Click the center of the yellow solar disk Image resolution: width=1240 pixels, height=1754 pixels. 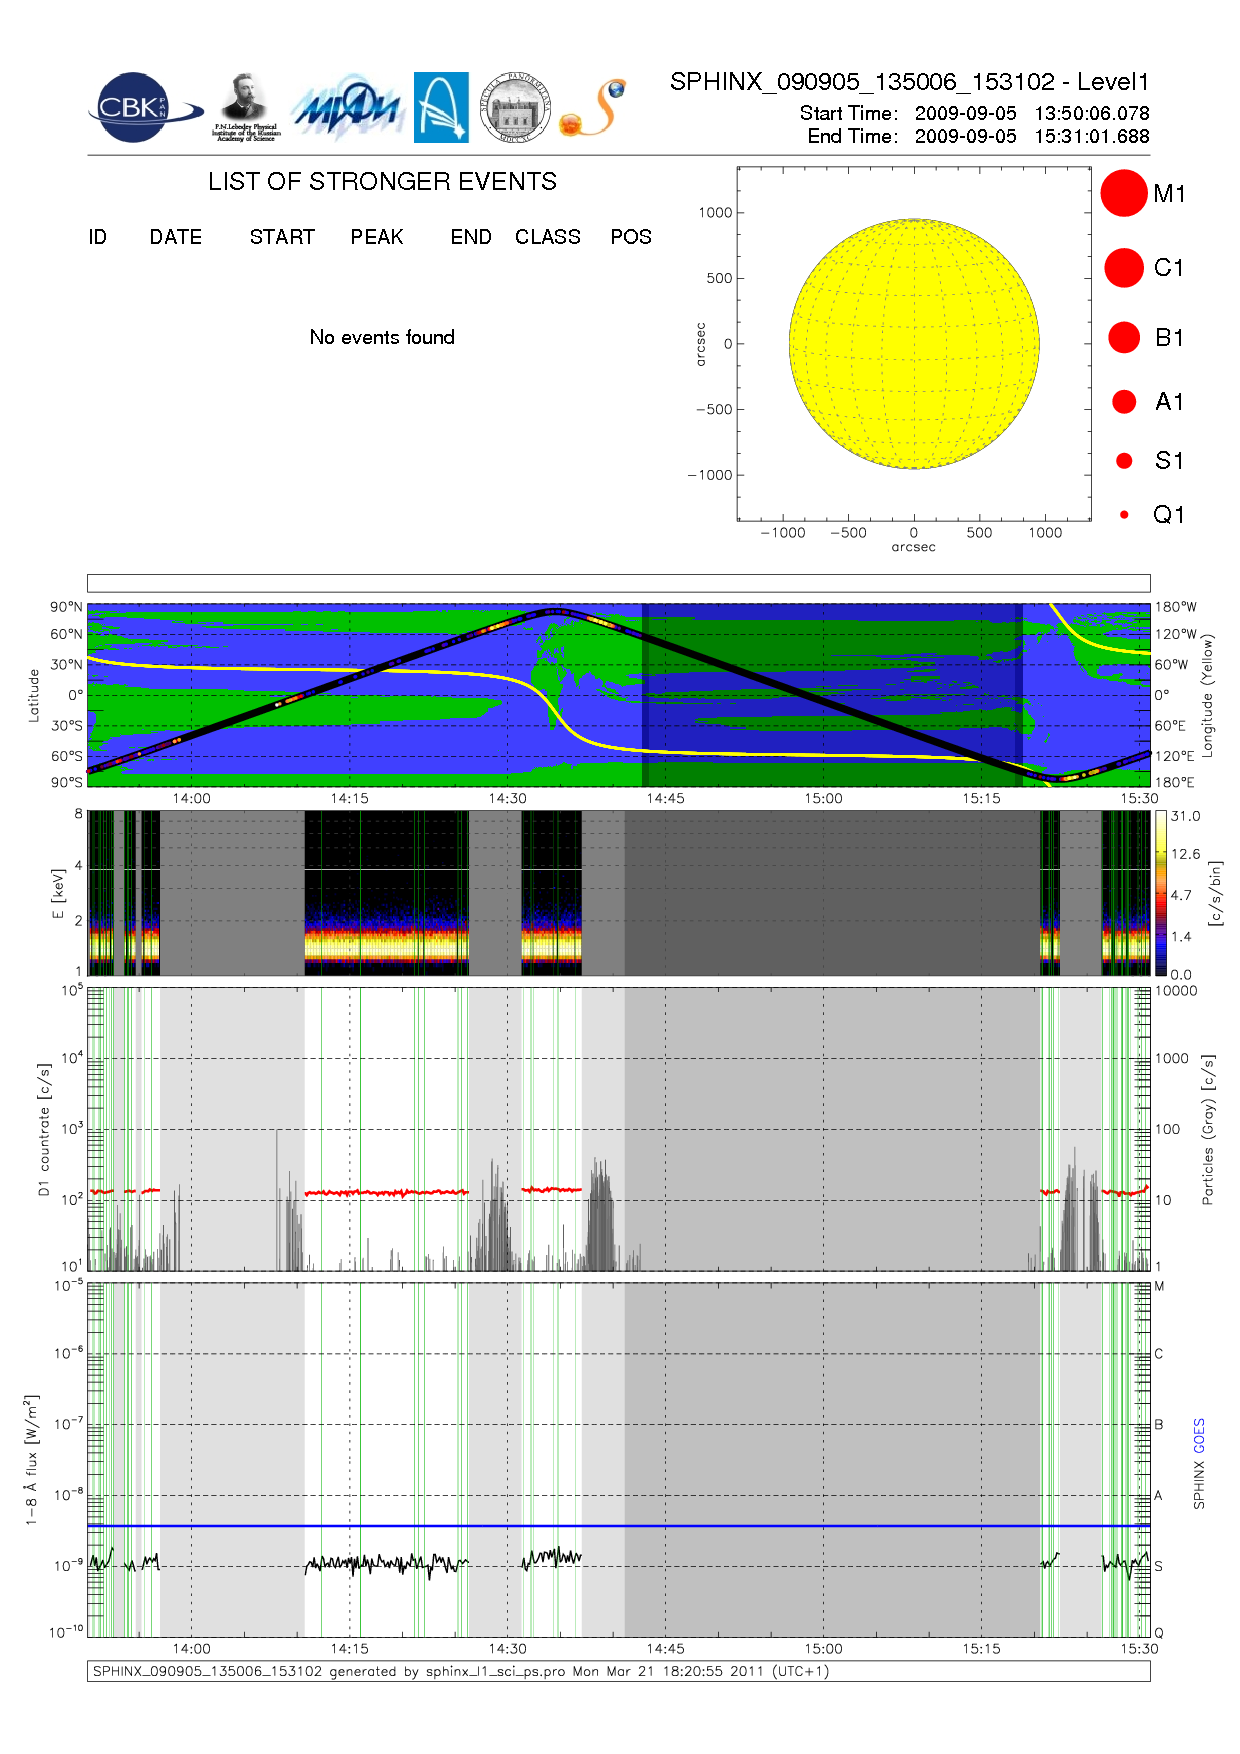(x=914, y=343)
